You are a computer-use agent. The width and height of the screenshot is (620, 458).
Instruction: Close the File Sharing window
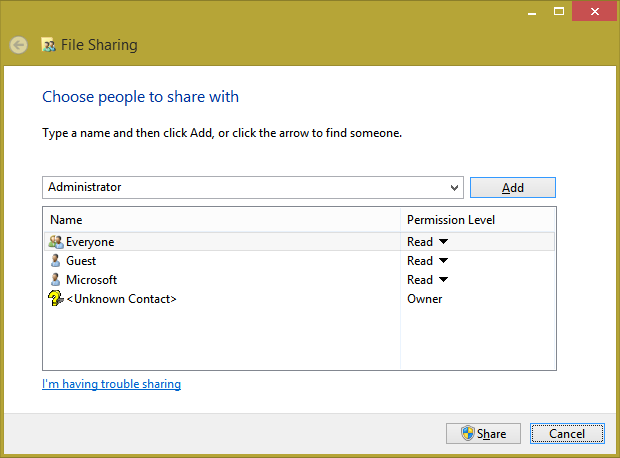pyautogui.click(x=595, y=11)
